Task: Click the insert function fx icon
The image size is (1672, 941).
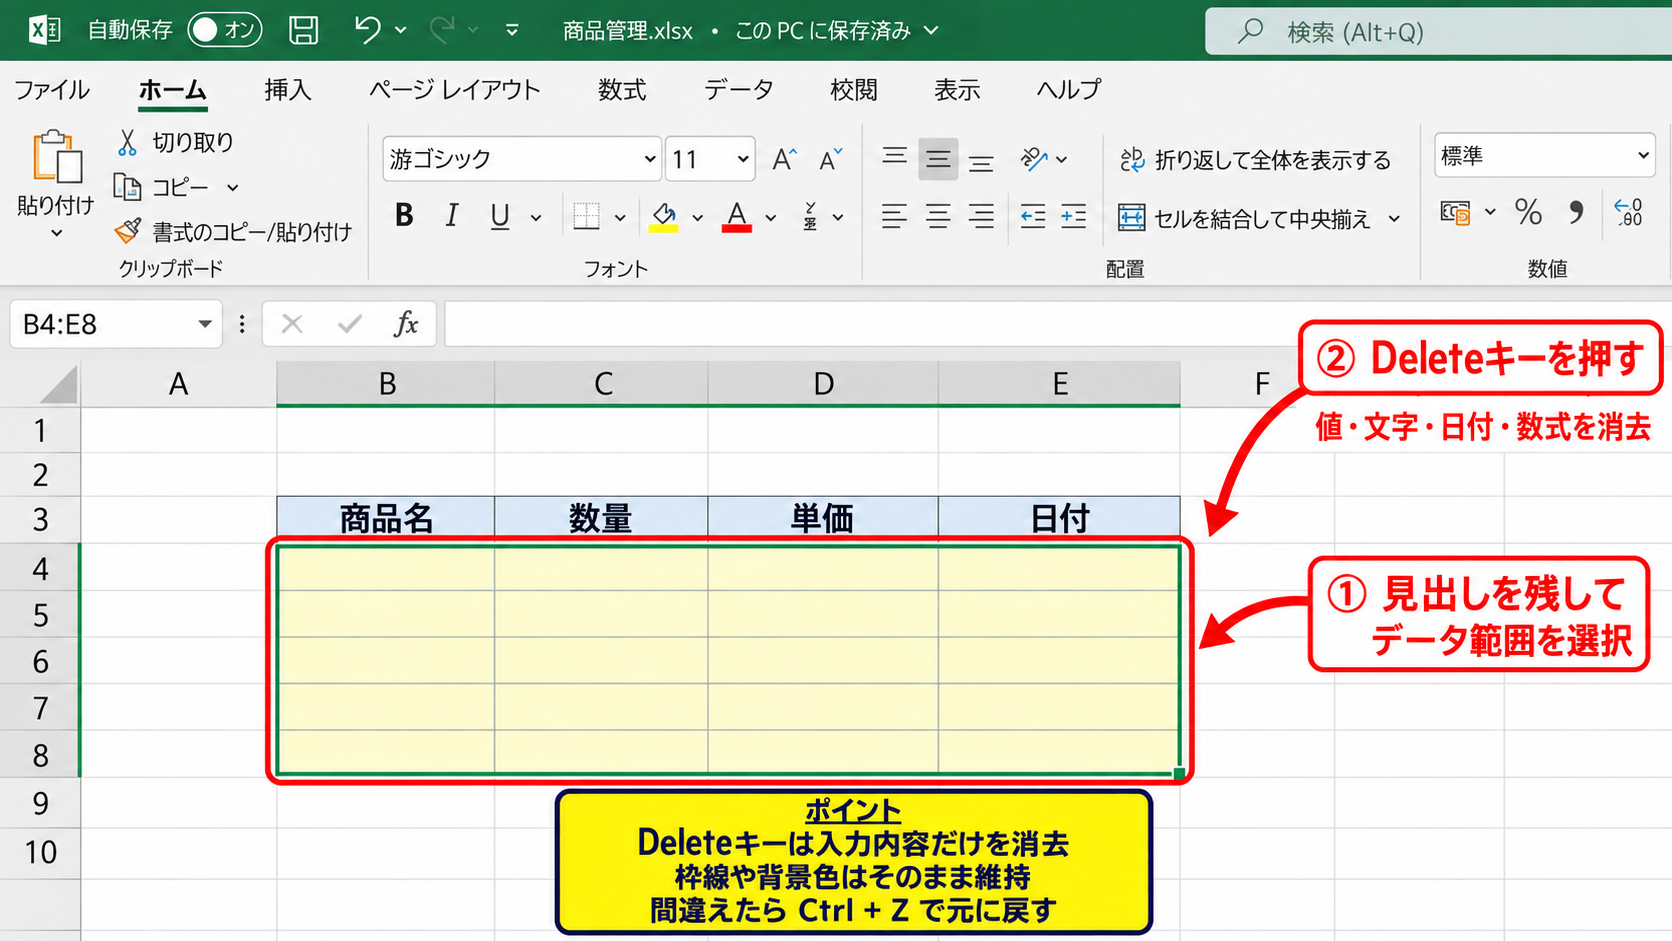Action: [x=406, y=324]
